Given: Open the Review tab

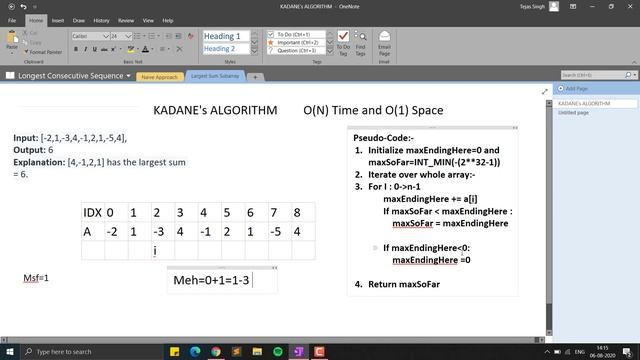Looking at the screenshot, I should tap(126, 20).
